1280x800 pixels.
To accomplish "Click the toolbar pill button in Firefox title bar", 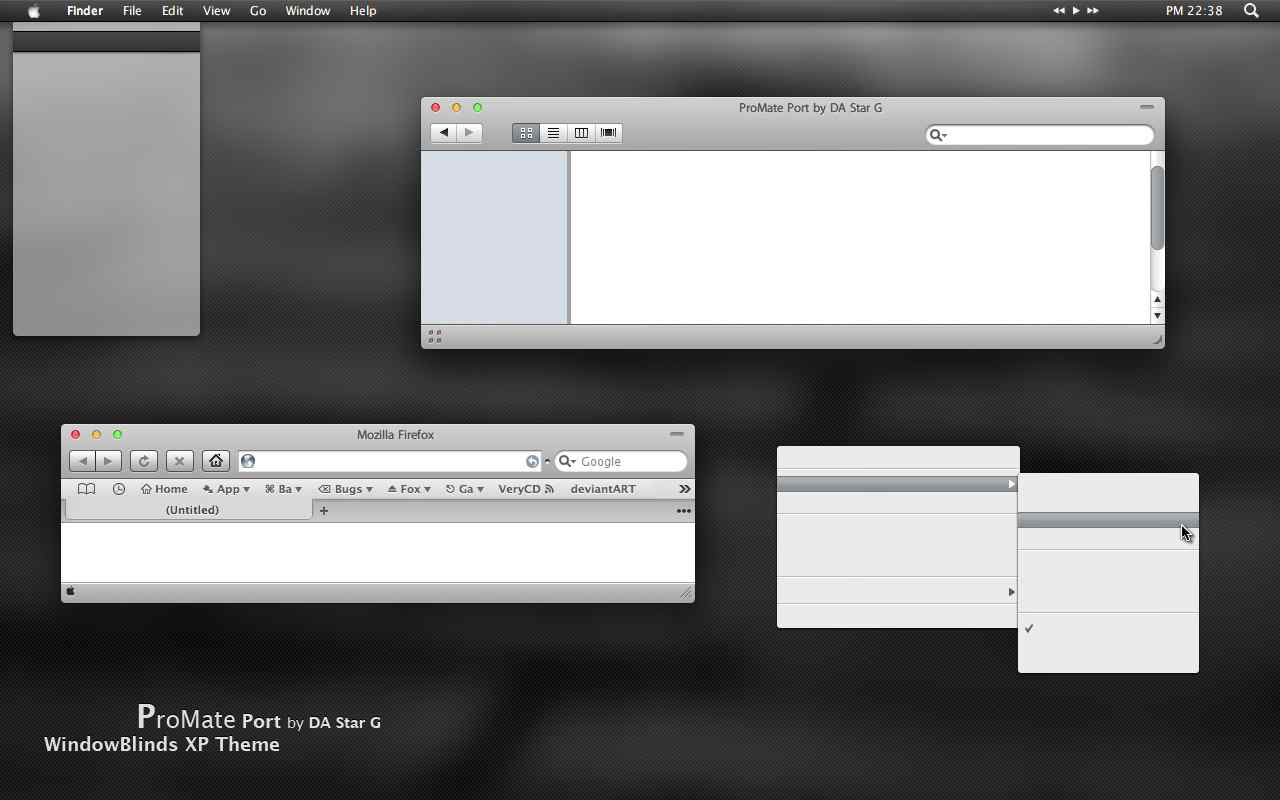I will tap(677, 434).
